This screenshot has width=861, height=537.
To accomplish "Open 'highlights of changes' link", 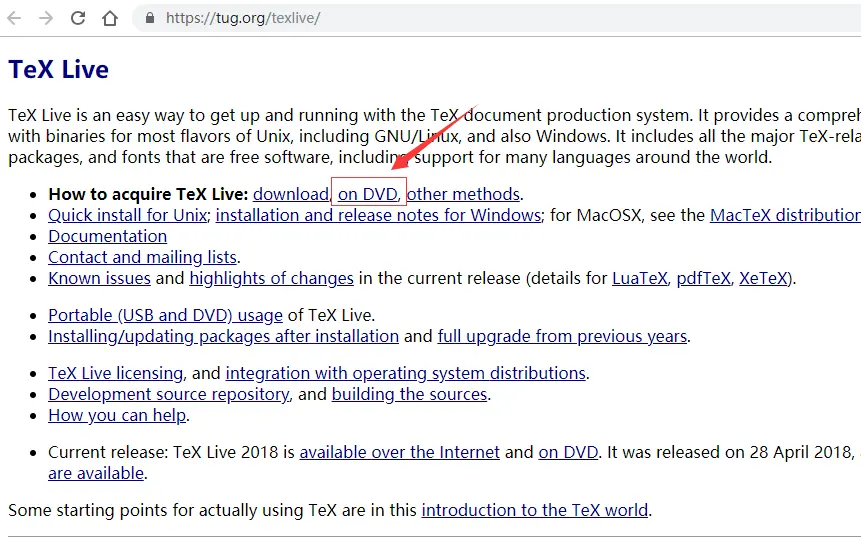I will (271, 278).
